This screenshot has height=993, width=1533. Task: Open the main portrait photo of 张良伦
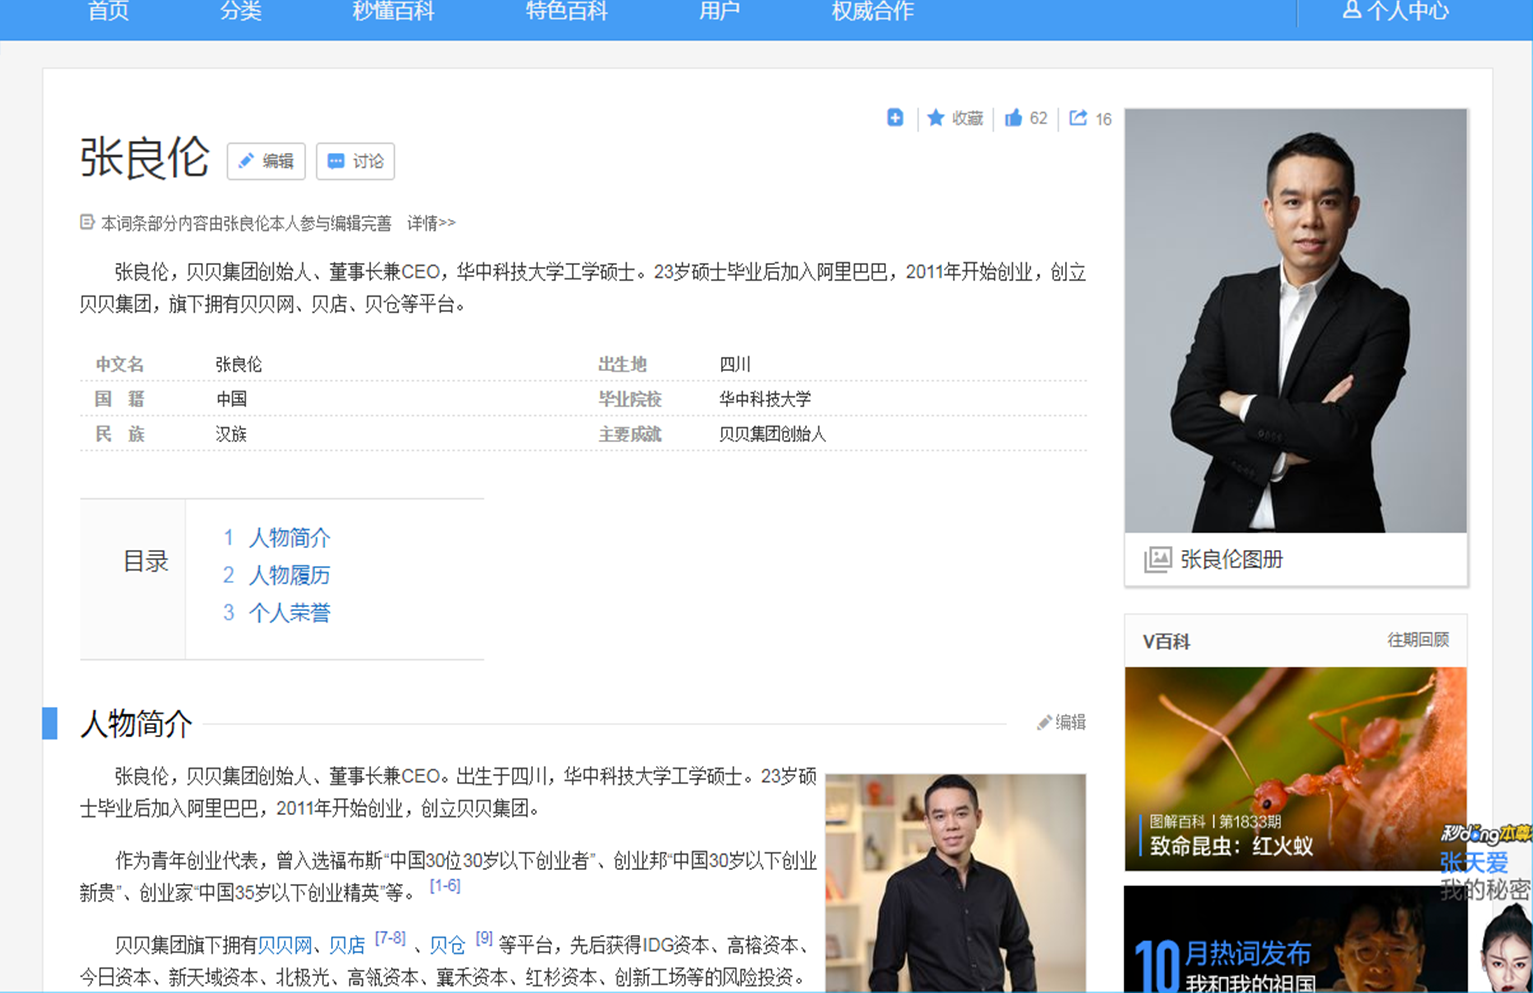click(x=1296, y=320)
